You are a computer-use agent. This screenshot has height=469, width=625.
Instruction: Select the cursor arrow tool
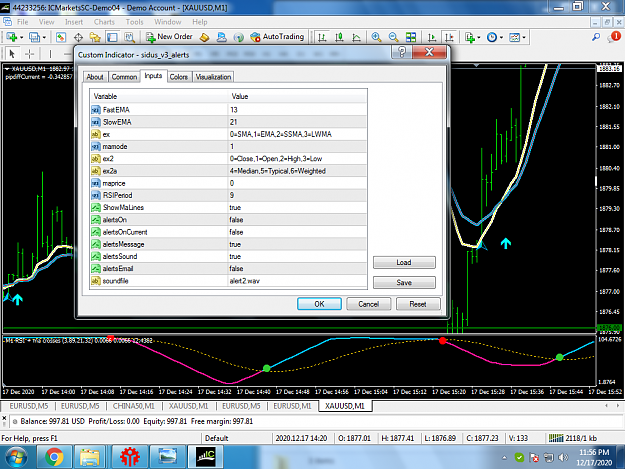point(12,53)
